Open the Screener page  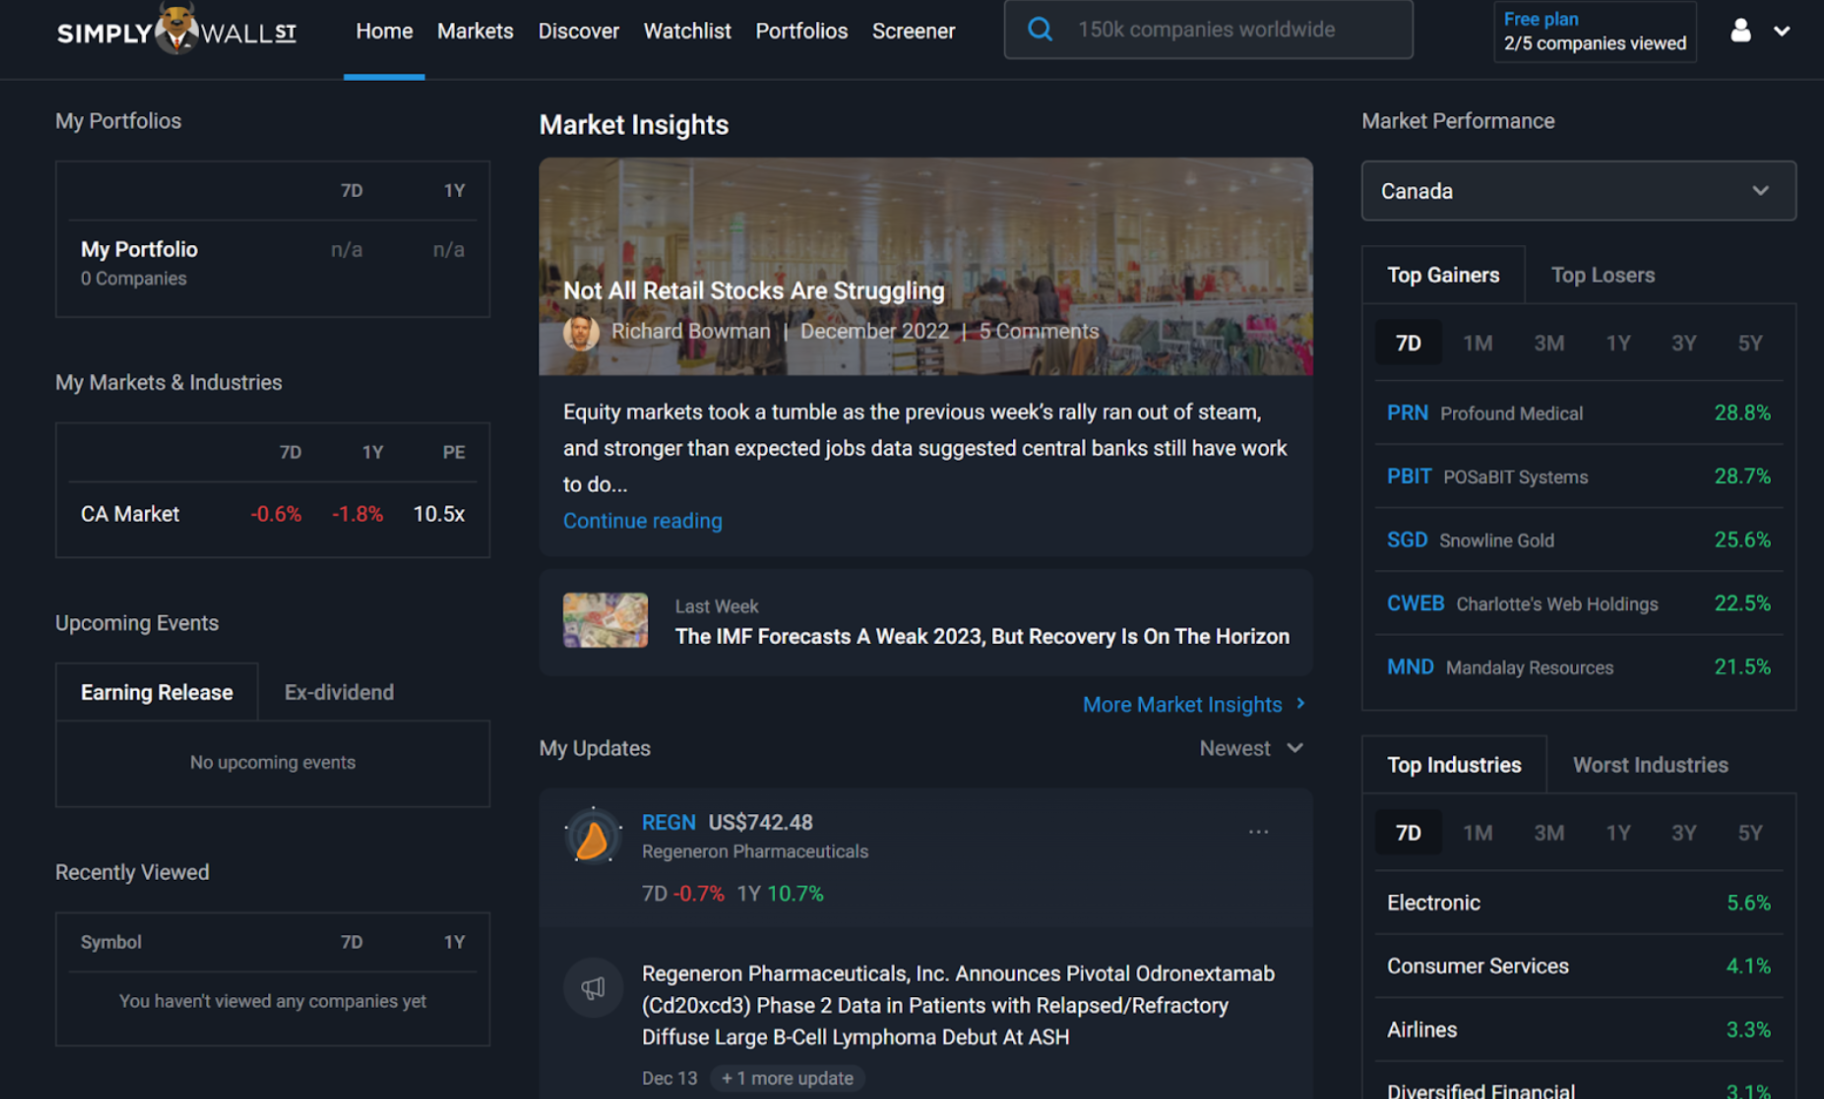(913, 31)
